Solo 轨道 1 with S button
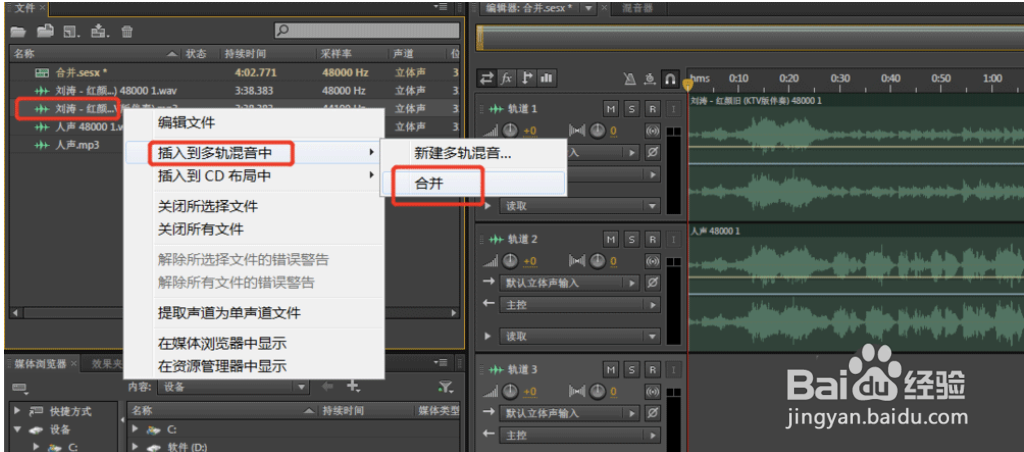This screenshot has height=452, width=1024. (x=632, y=109)
